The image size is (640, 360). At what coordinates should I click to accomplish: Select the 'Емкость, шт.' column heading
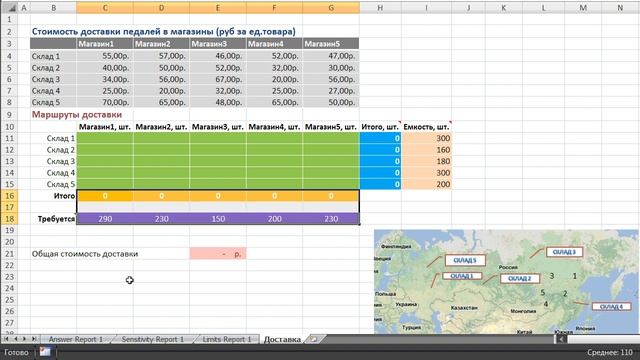426,127
